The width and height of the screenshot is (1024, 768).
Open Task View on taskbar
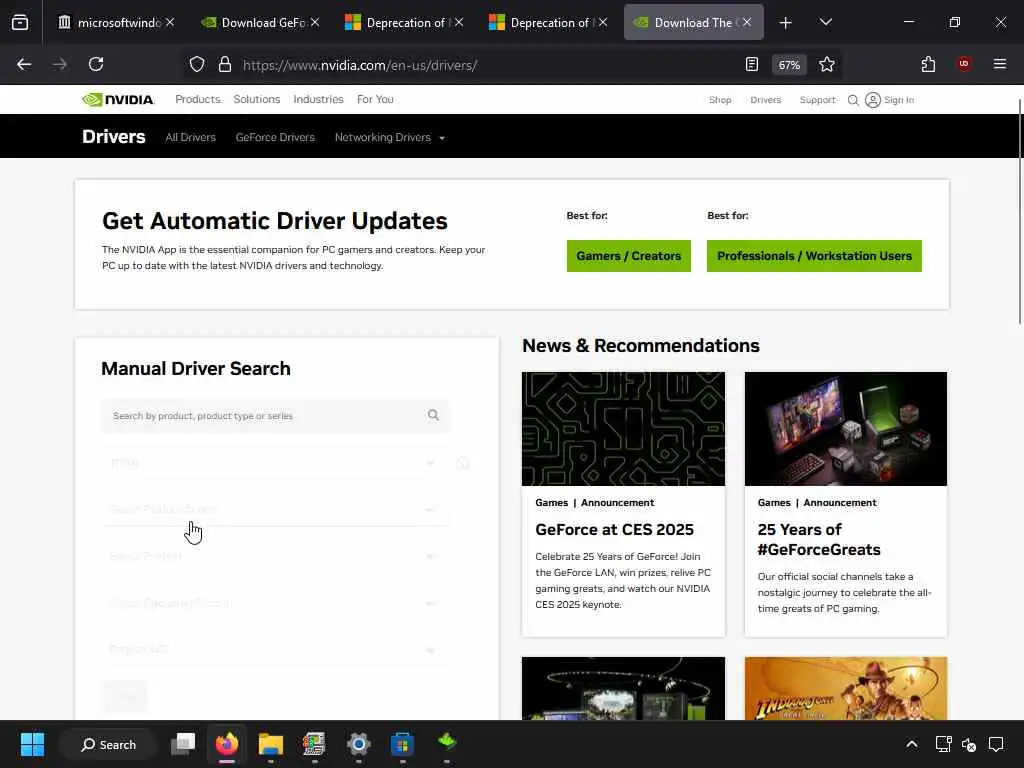click(x=183, y=744)
